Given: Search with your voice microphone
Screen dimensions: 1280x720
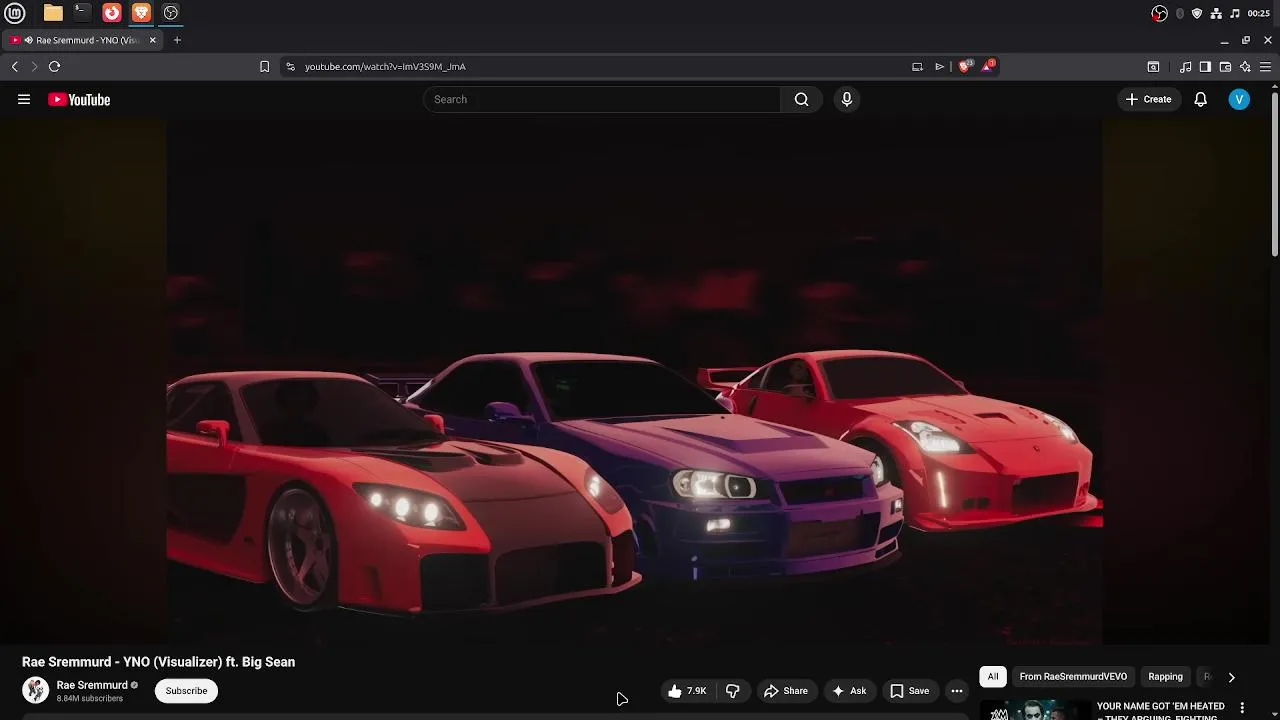Looking at the screenshot, I should tap(846, 99).
